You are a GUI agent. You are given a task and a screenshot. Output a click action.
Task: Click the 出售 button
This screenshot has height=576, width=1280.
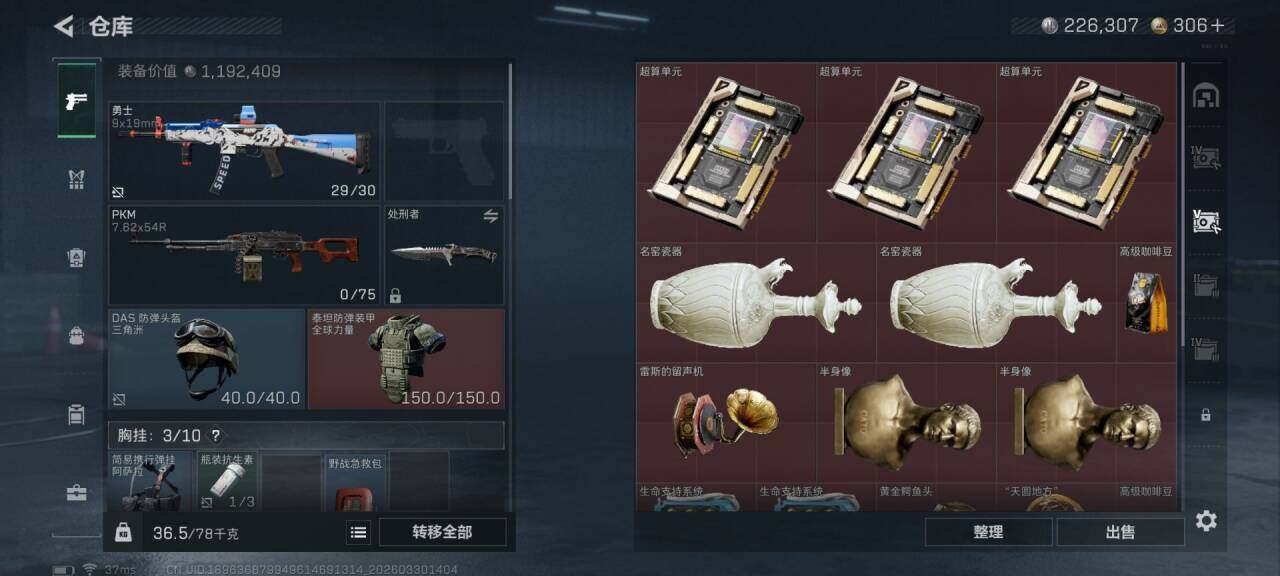(x=1120, y=532)
